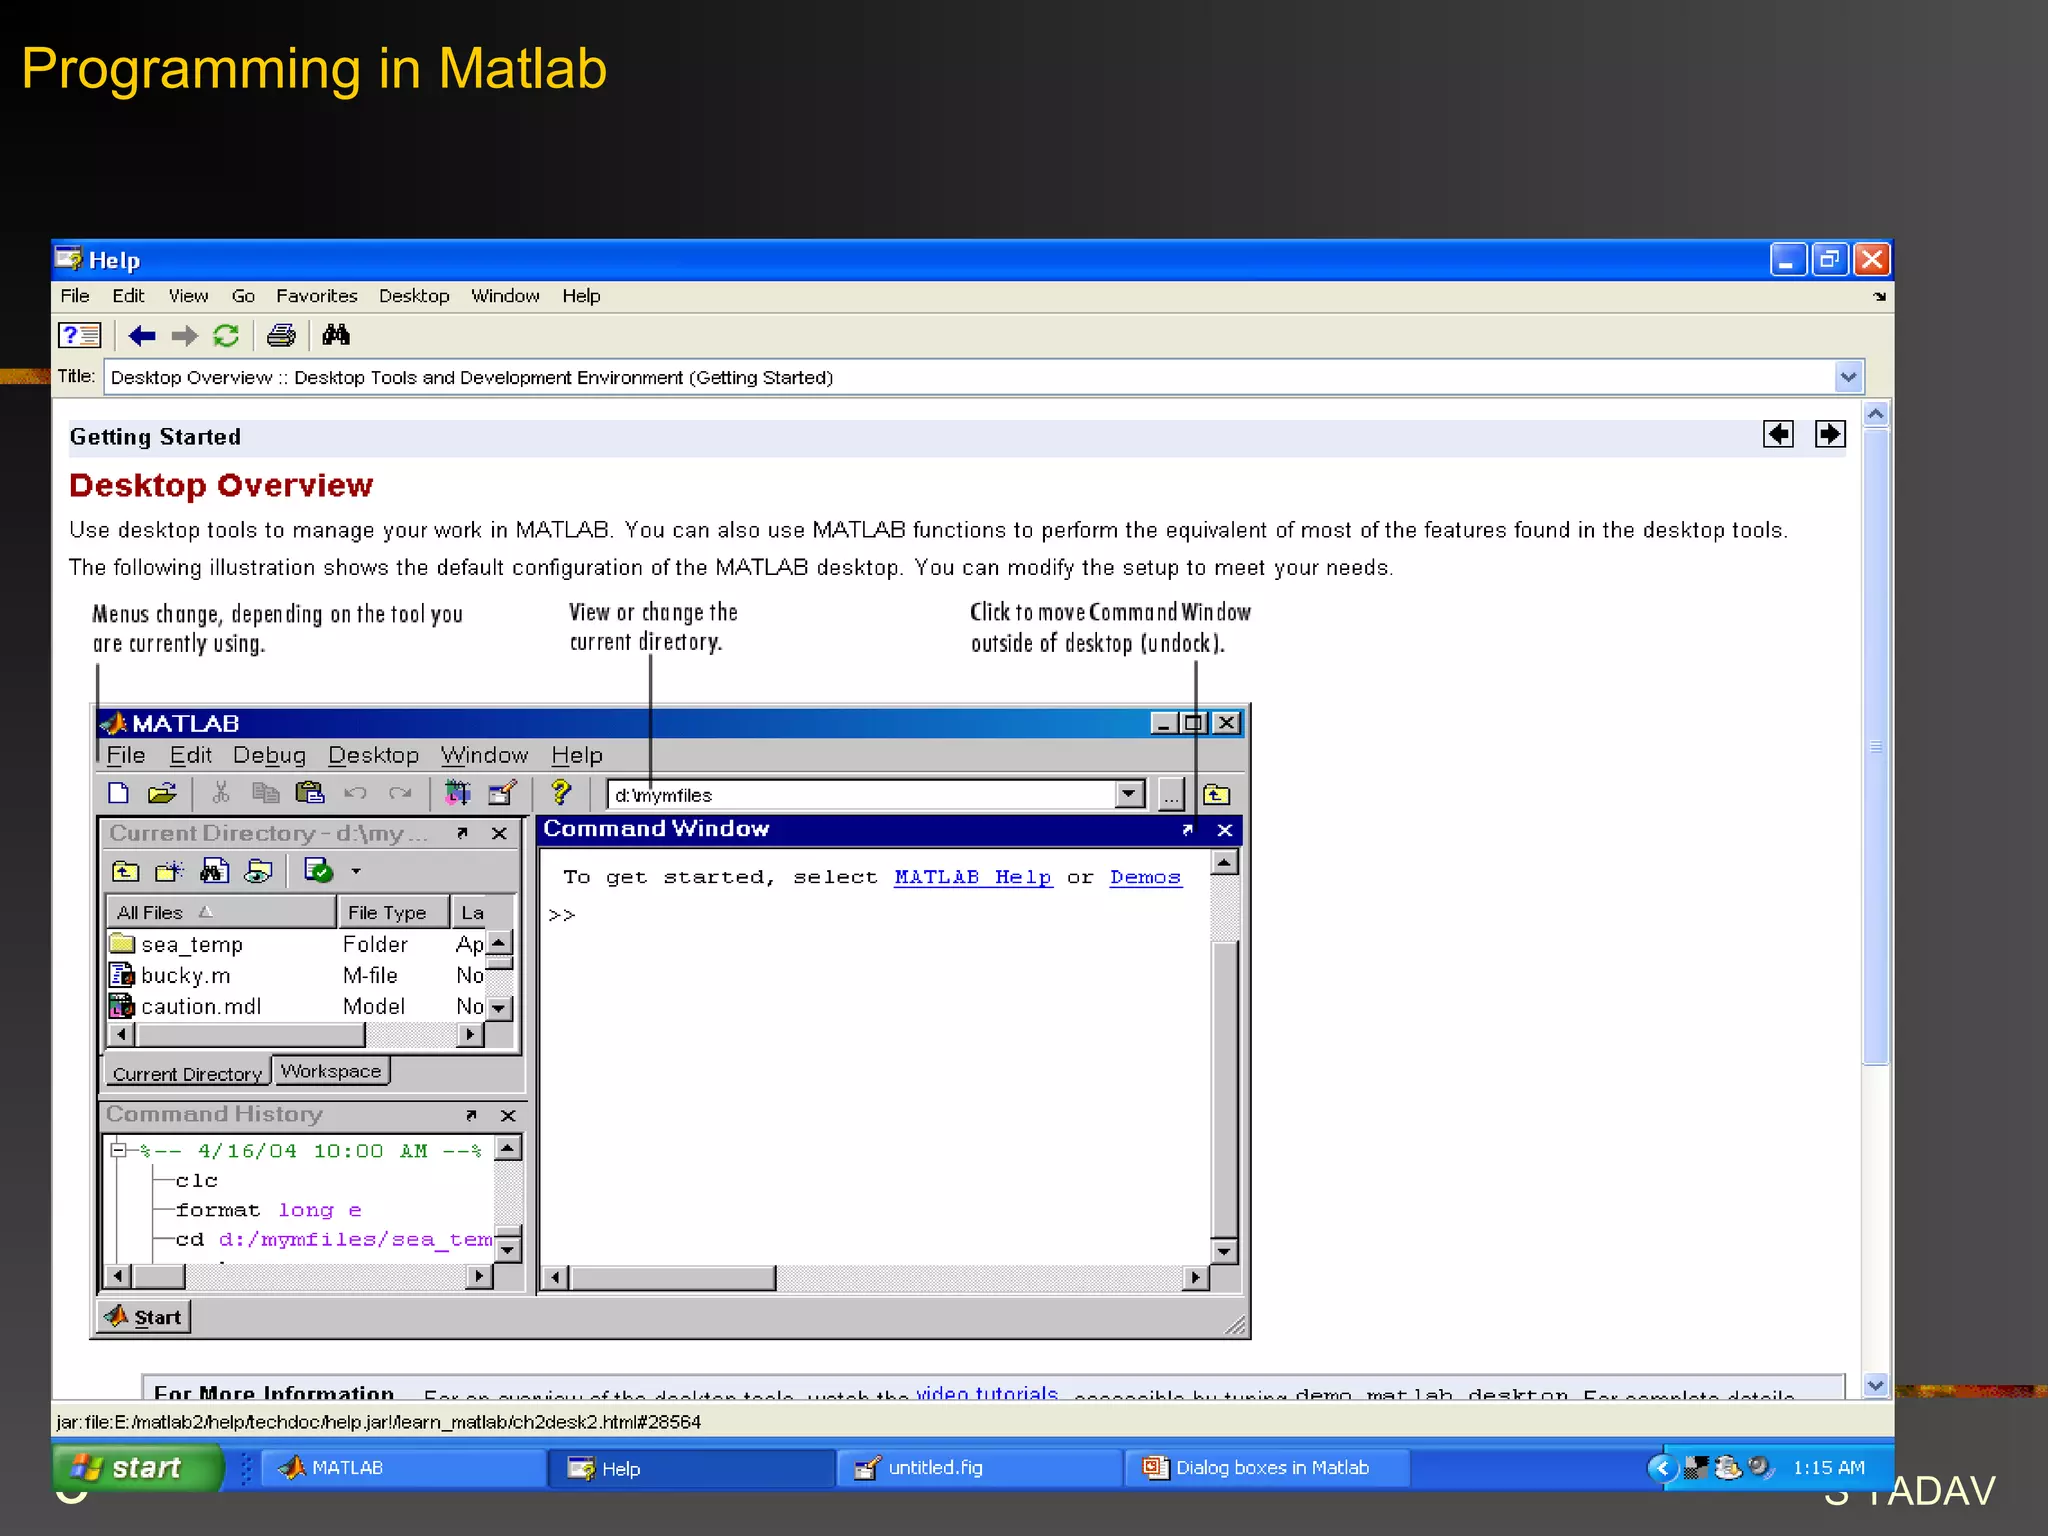Switch to Dialog boxes in Matlab taskbar item
Viewport: 2048px width, 1536px height.
[1267, 1468]
